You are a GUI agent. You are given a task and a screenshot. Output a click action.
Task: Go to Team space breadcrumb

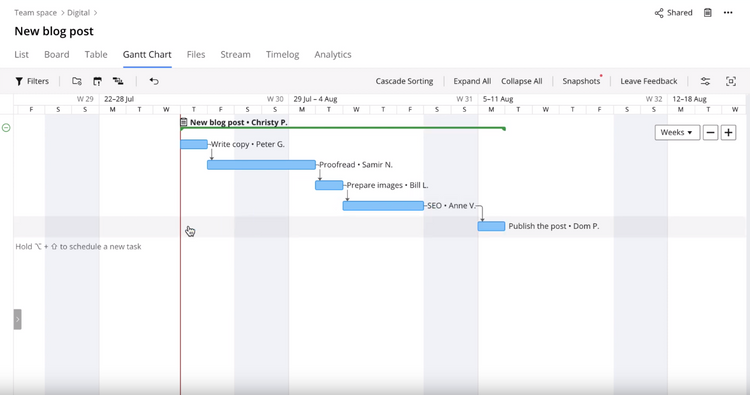tap(35, 13)
